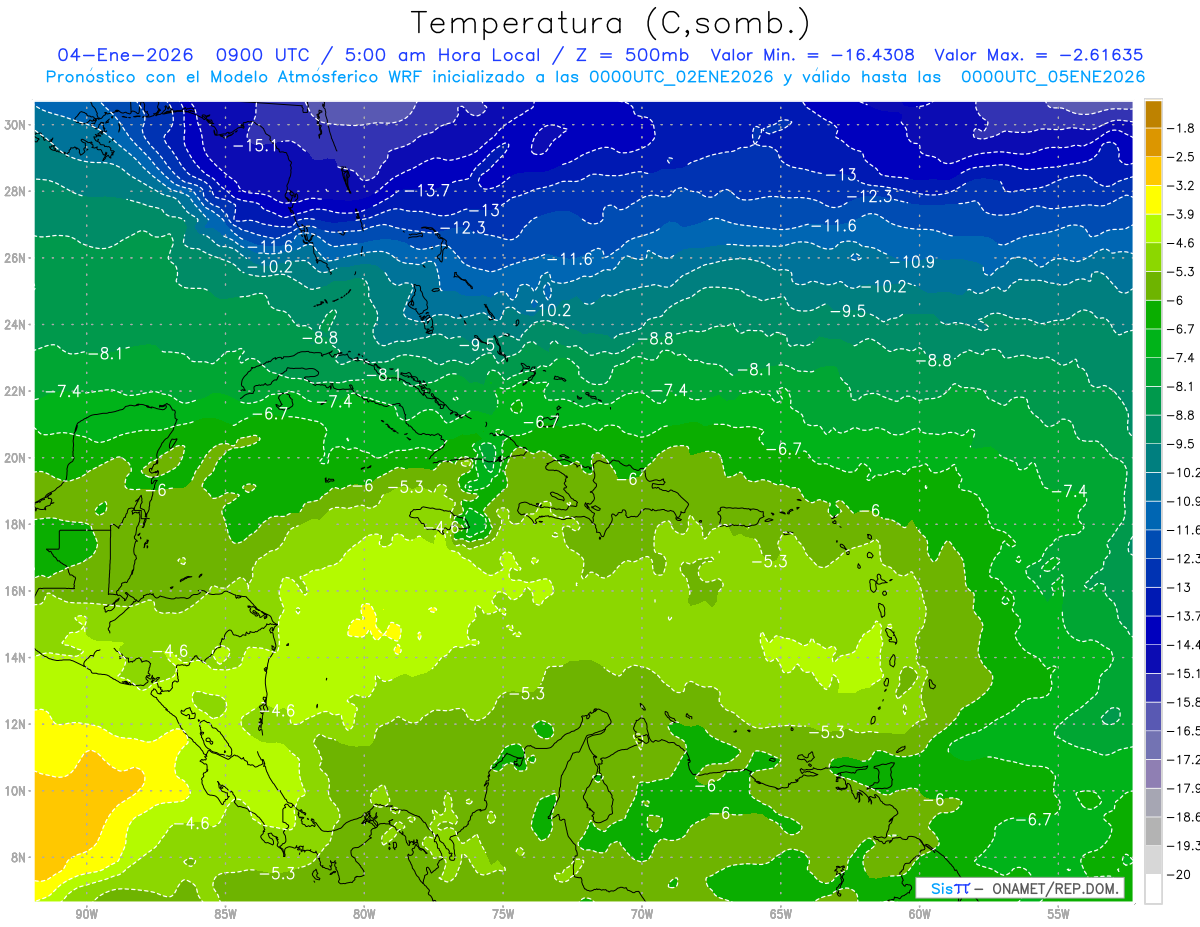
Task: Click the '55W' longitude axis label
Action: [1059, 914]
